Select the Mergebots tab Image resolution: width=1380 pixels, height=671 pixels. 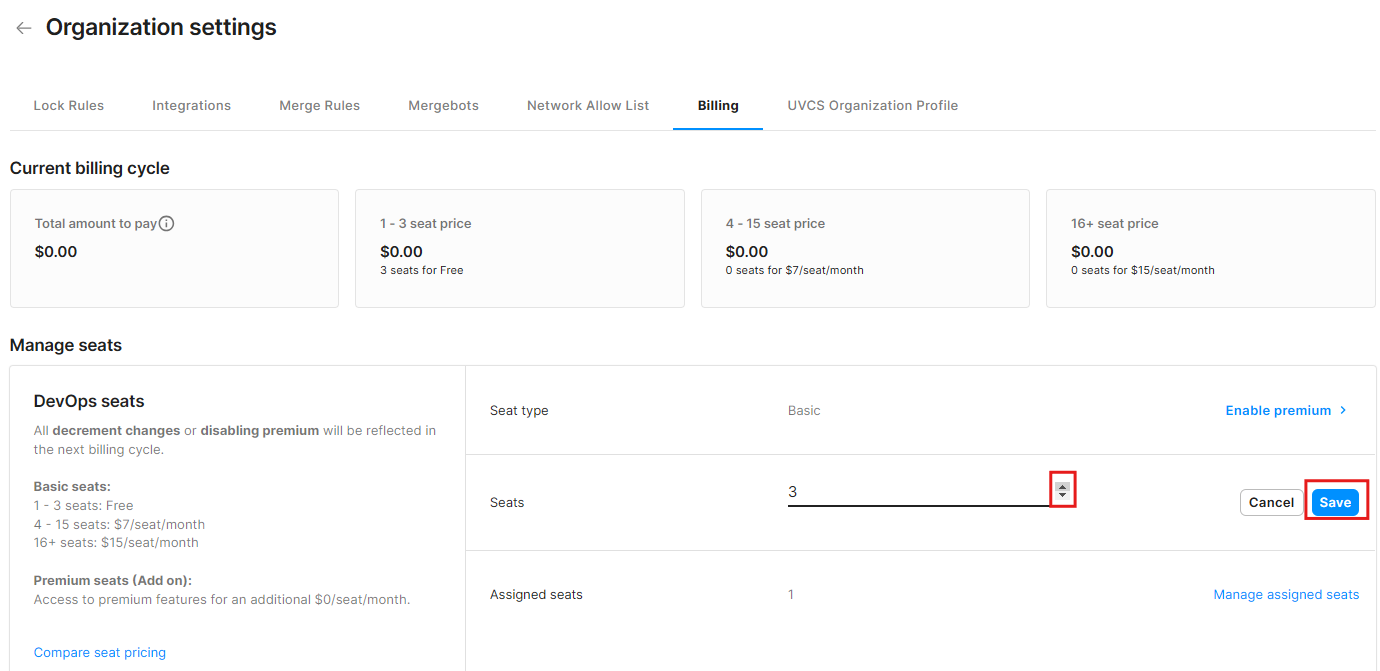click(x=443, y=105)
